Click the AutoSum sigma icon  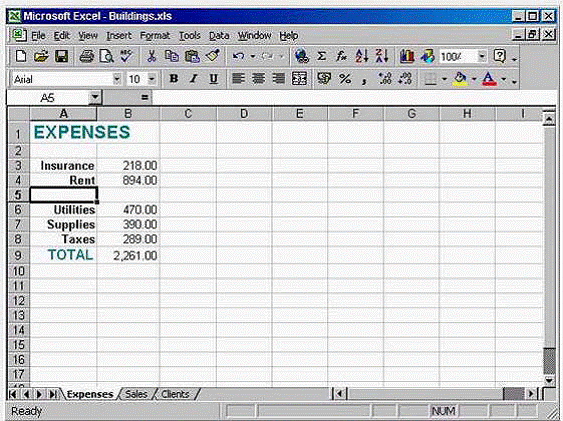[321, 56]
